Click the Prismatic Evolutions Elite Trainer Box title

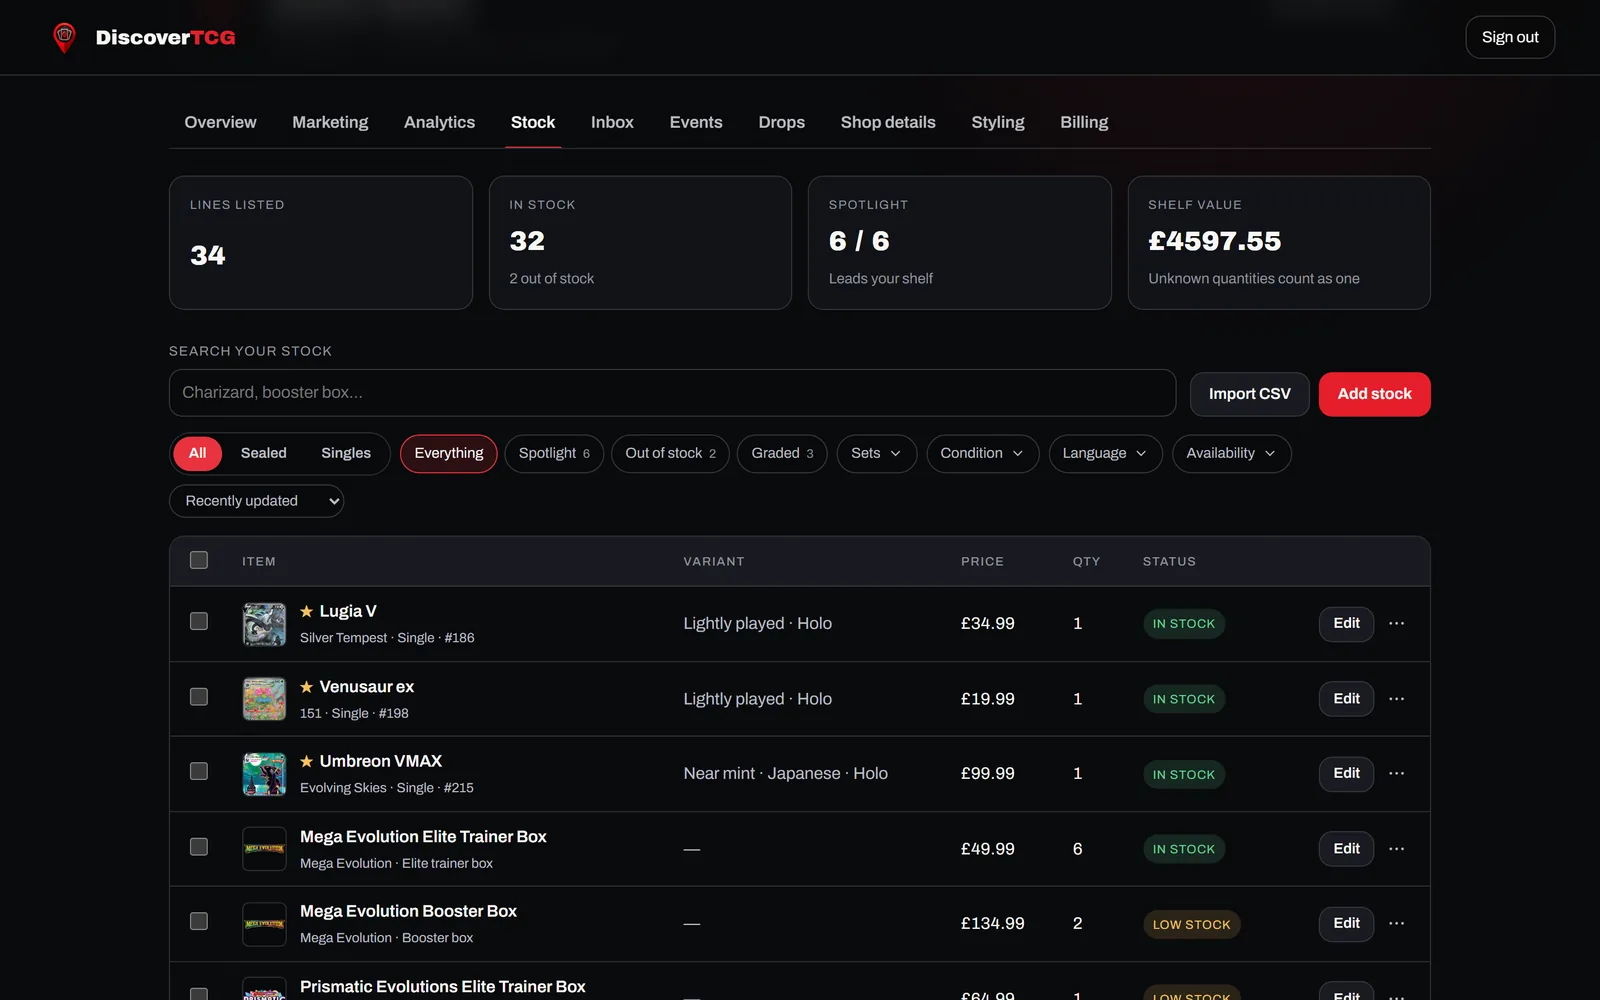[x=443, y=987]
